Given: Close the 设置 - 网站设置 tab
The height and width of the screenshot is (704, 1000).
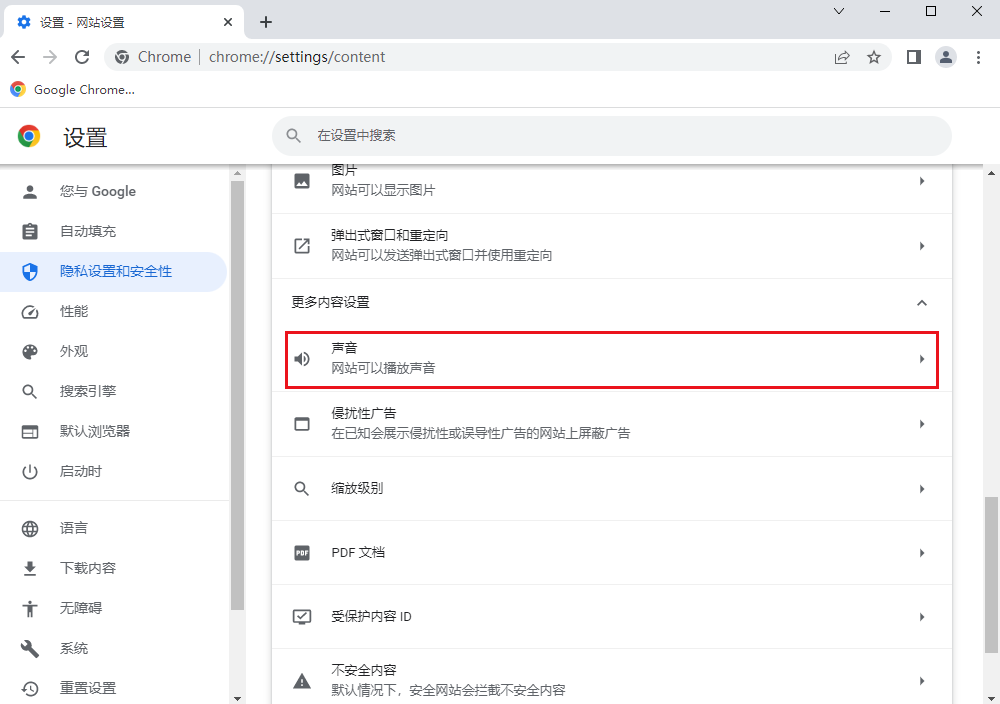Looking at the screenshot, I should (228, 22).
